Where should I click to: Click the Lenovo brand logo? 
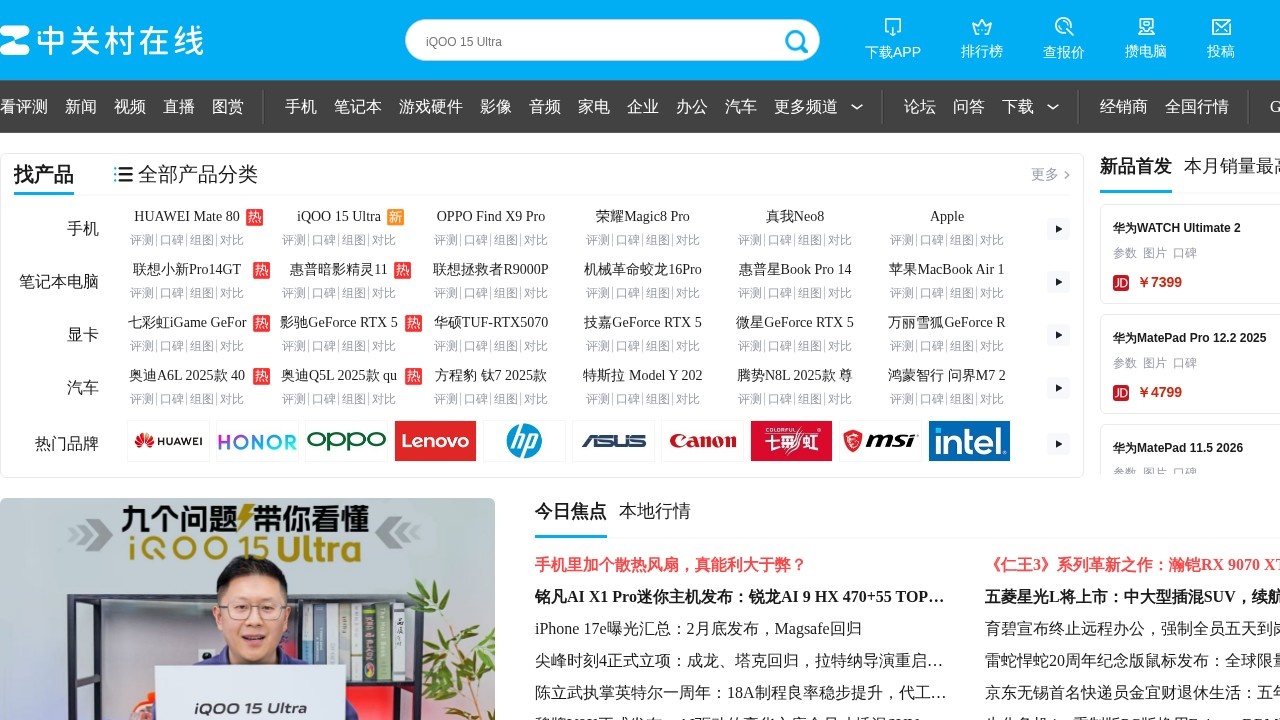pyautogui.click(x=435, y=441)
